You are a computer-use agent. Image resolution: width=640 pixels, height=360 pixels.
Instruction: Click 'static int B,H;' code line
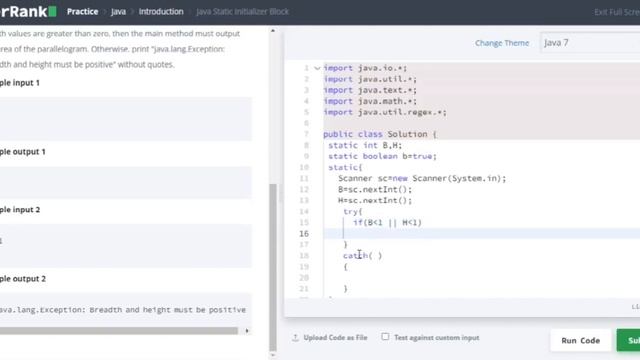click(365, 145)
